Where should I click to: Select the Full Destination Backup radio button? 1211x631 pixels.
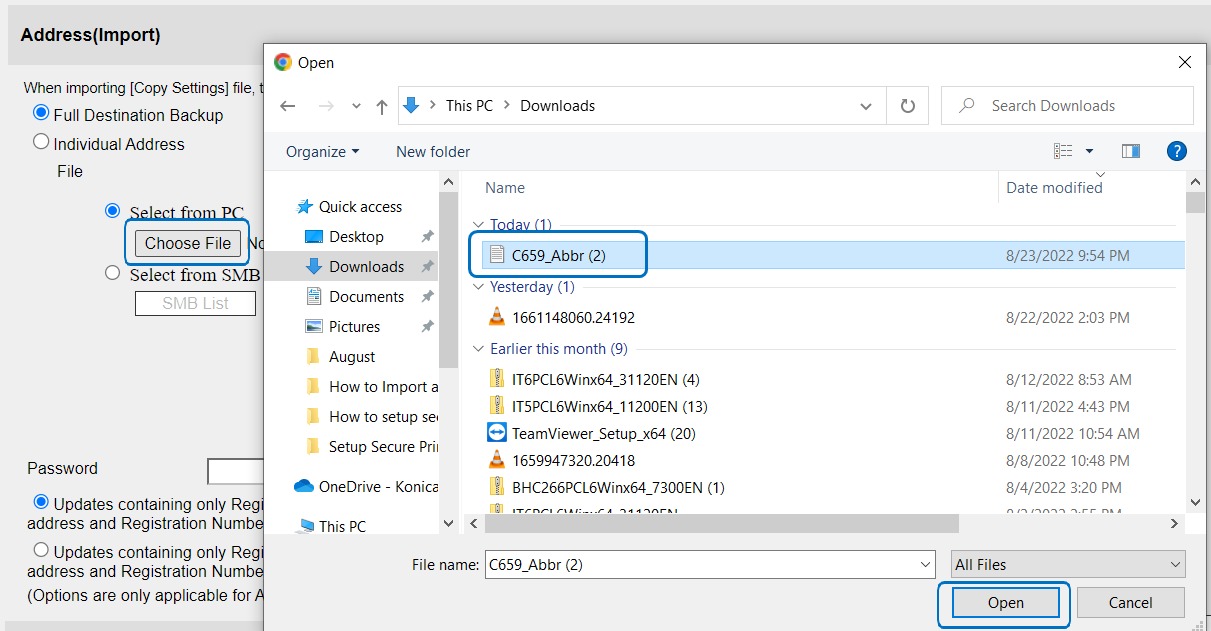(x=41, y=114)
